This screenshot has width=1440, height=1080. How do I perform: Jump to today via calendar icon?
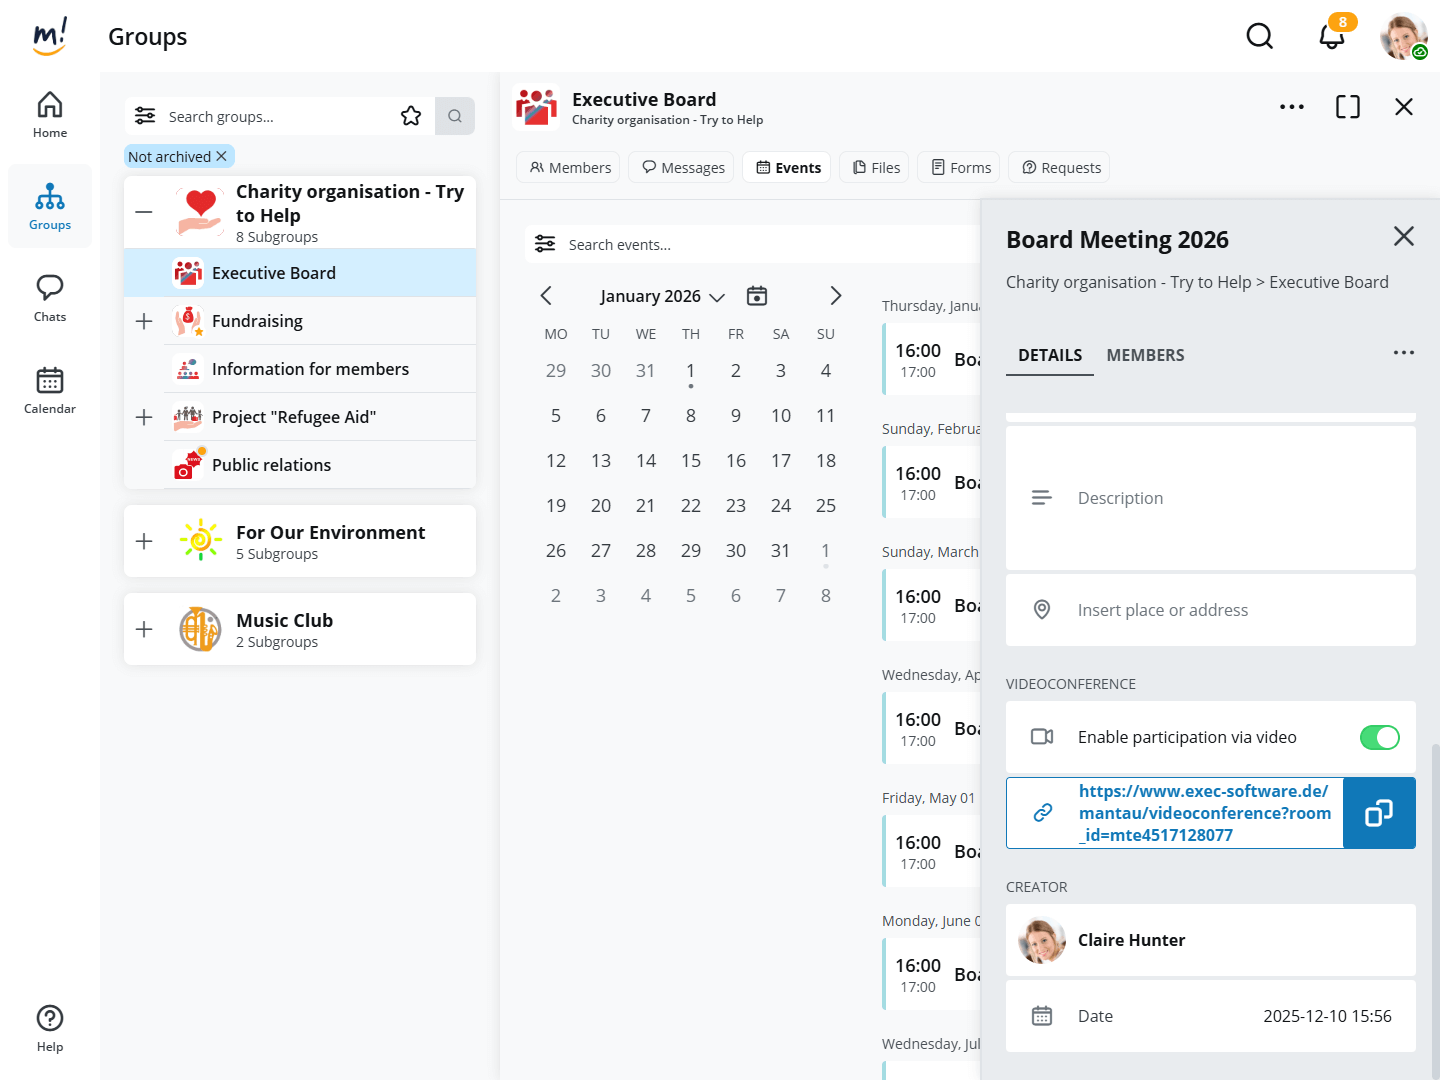(757, 296)
